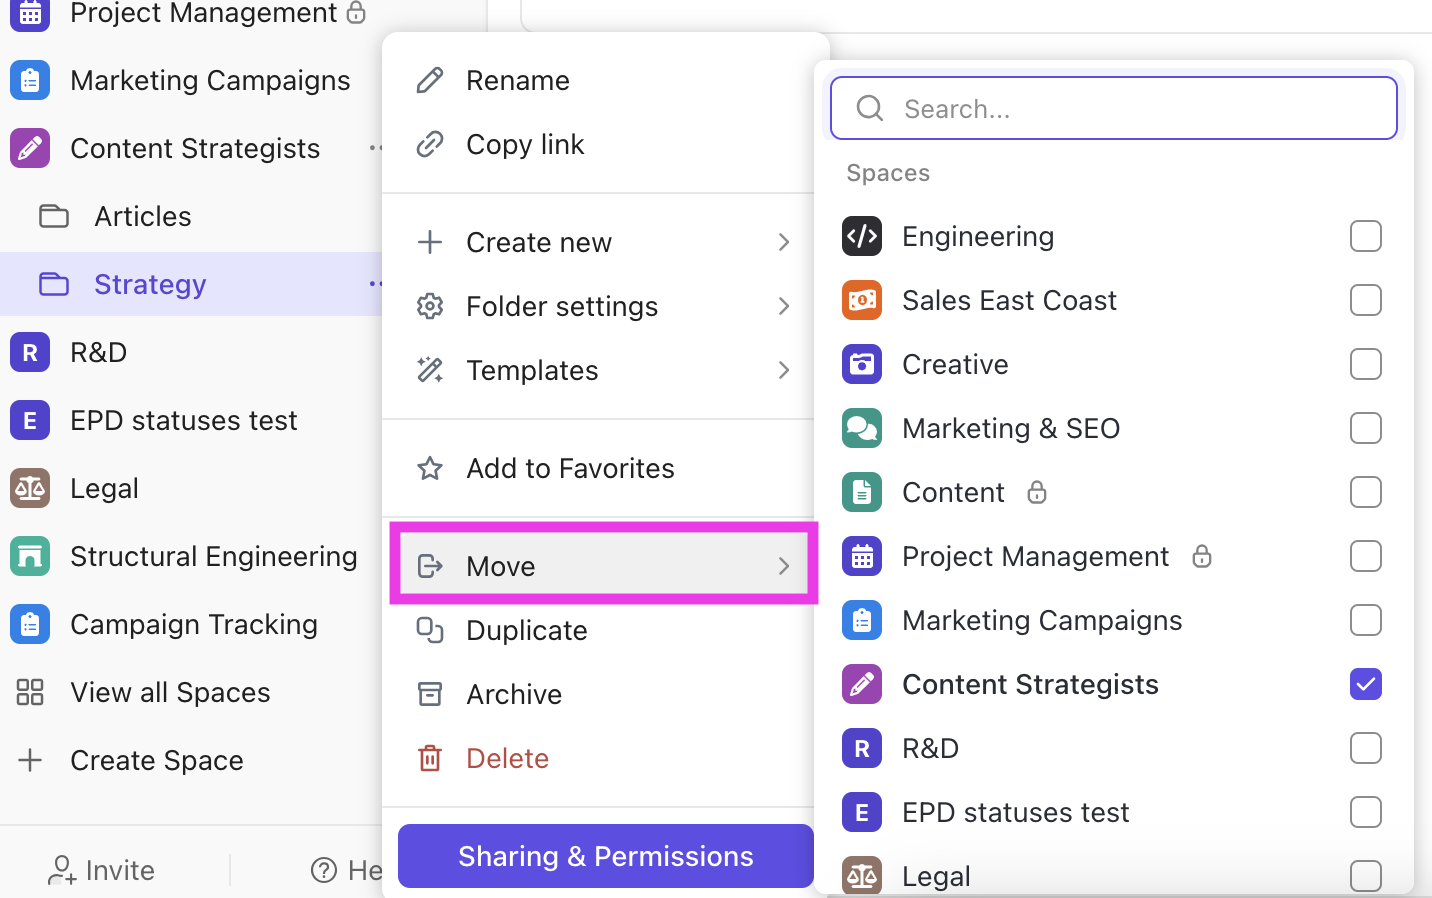Expand the Folder settings submenu arrow
Viewport: 1432px width, 898px height.
coord(784,307)
